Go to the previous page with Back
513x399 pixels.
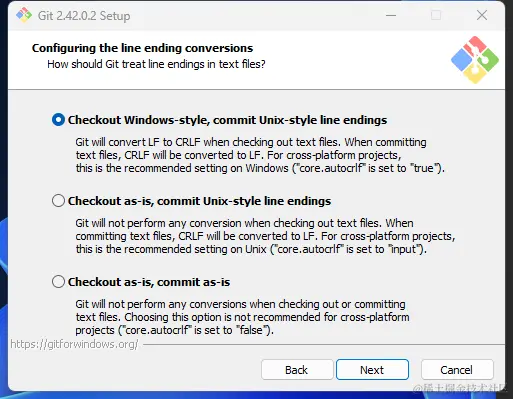point(297,370)
